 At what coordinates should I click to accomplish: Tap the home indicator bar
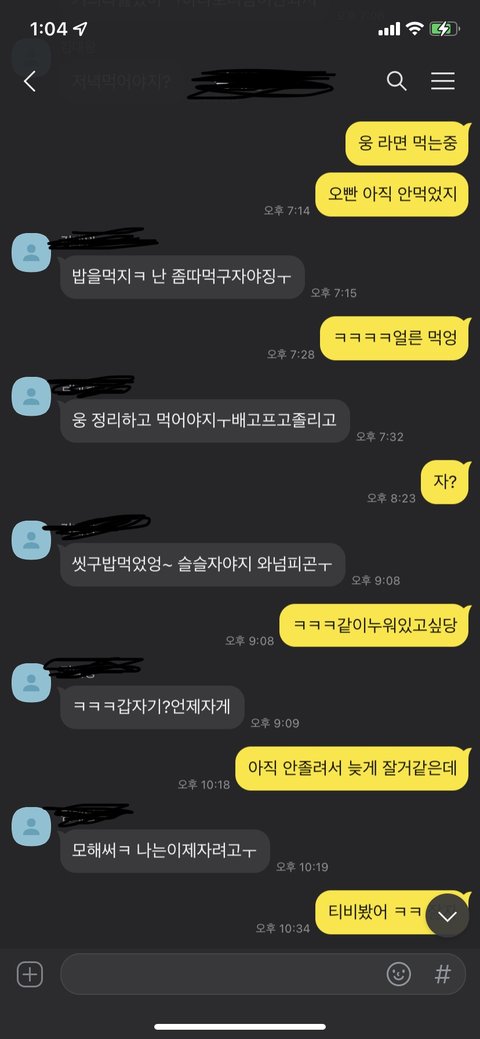240,1027
